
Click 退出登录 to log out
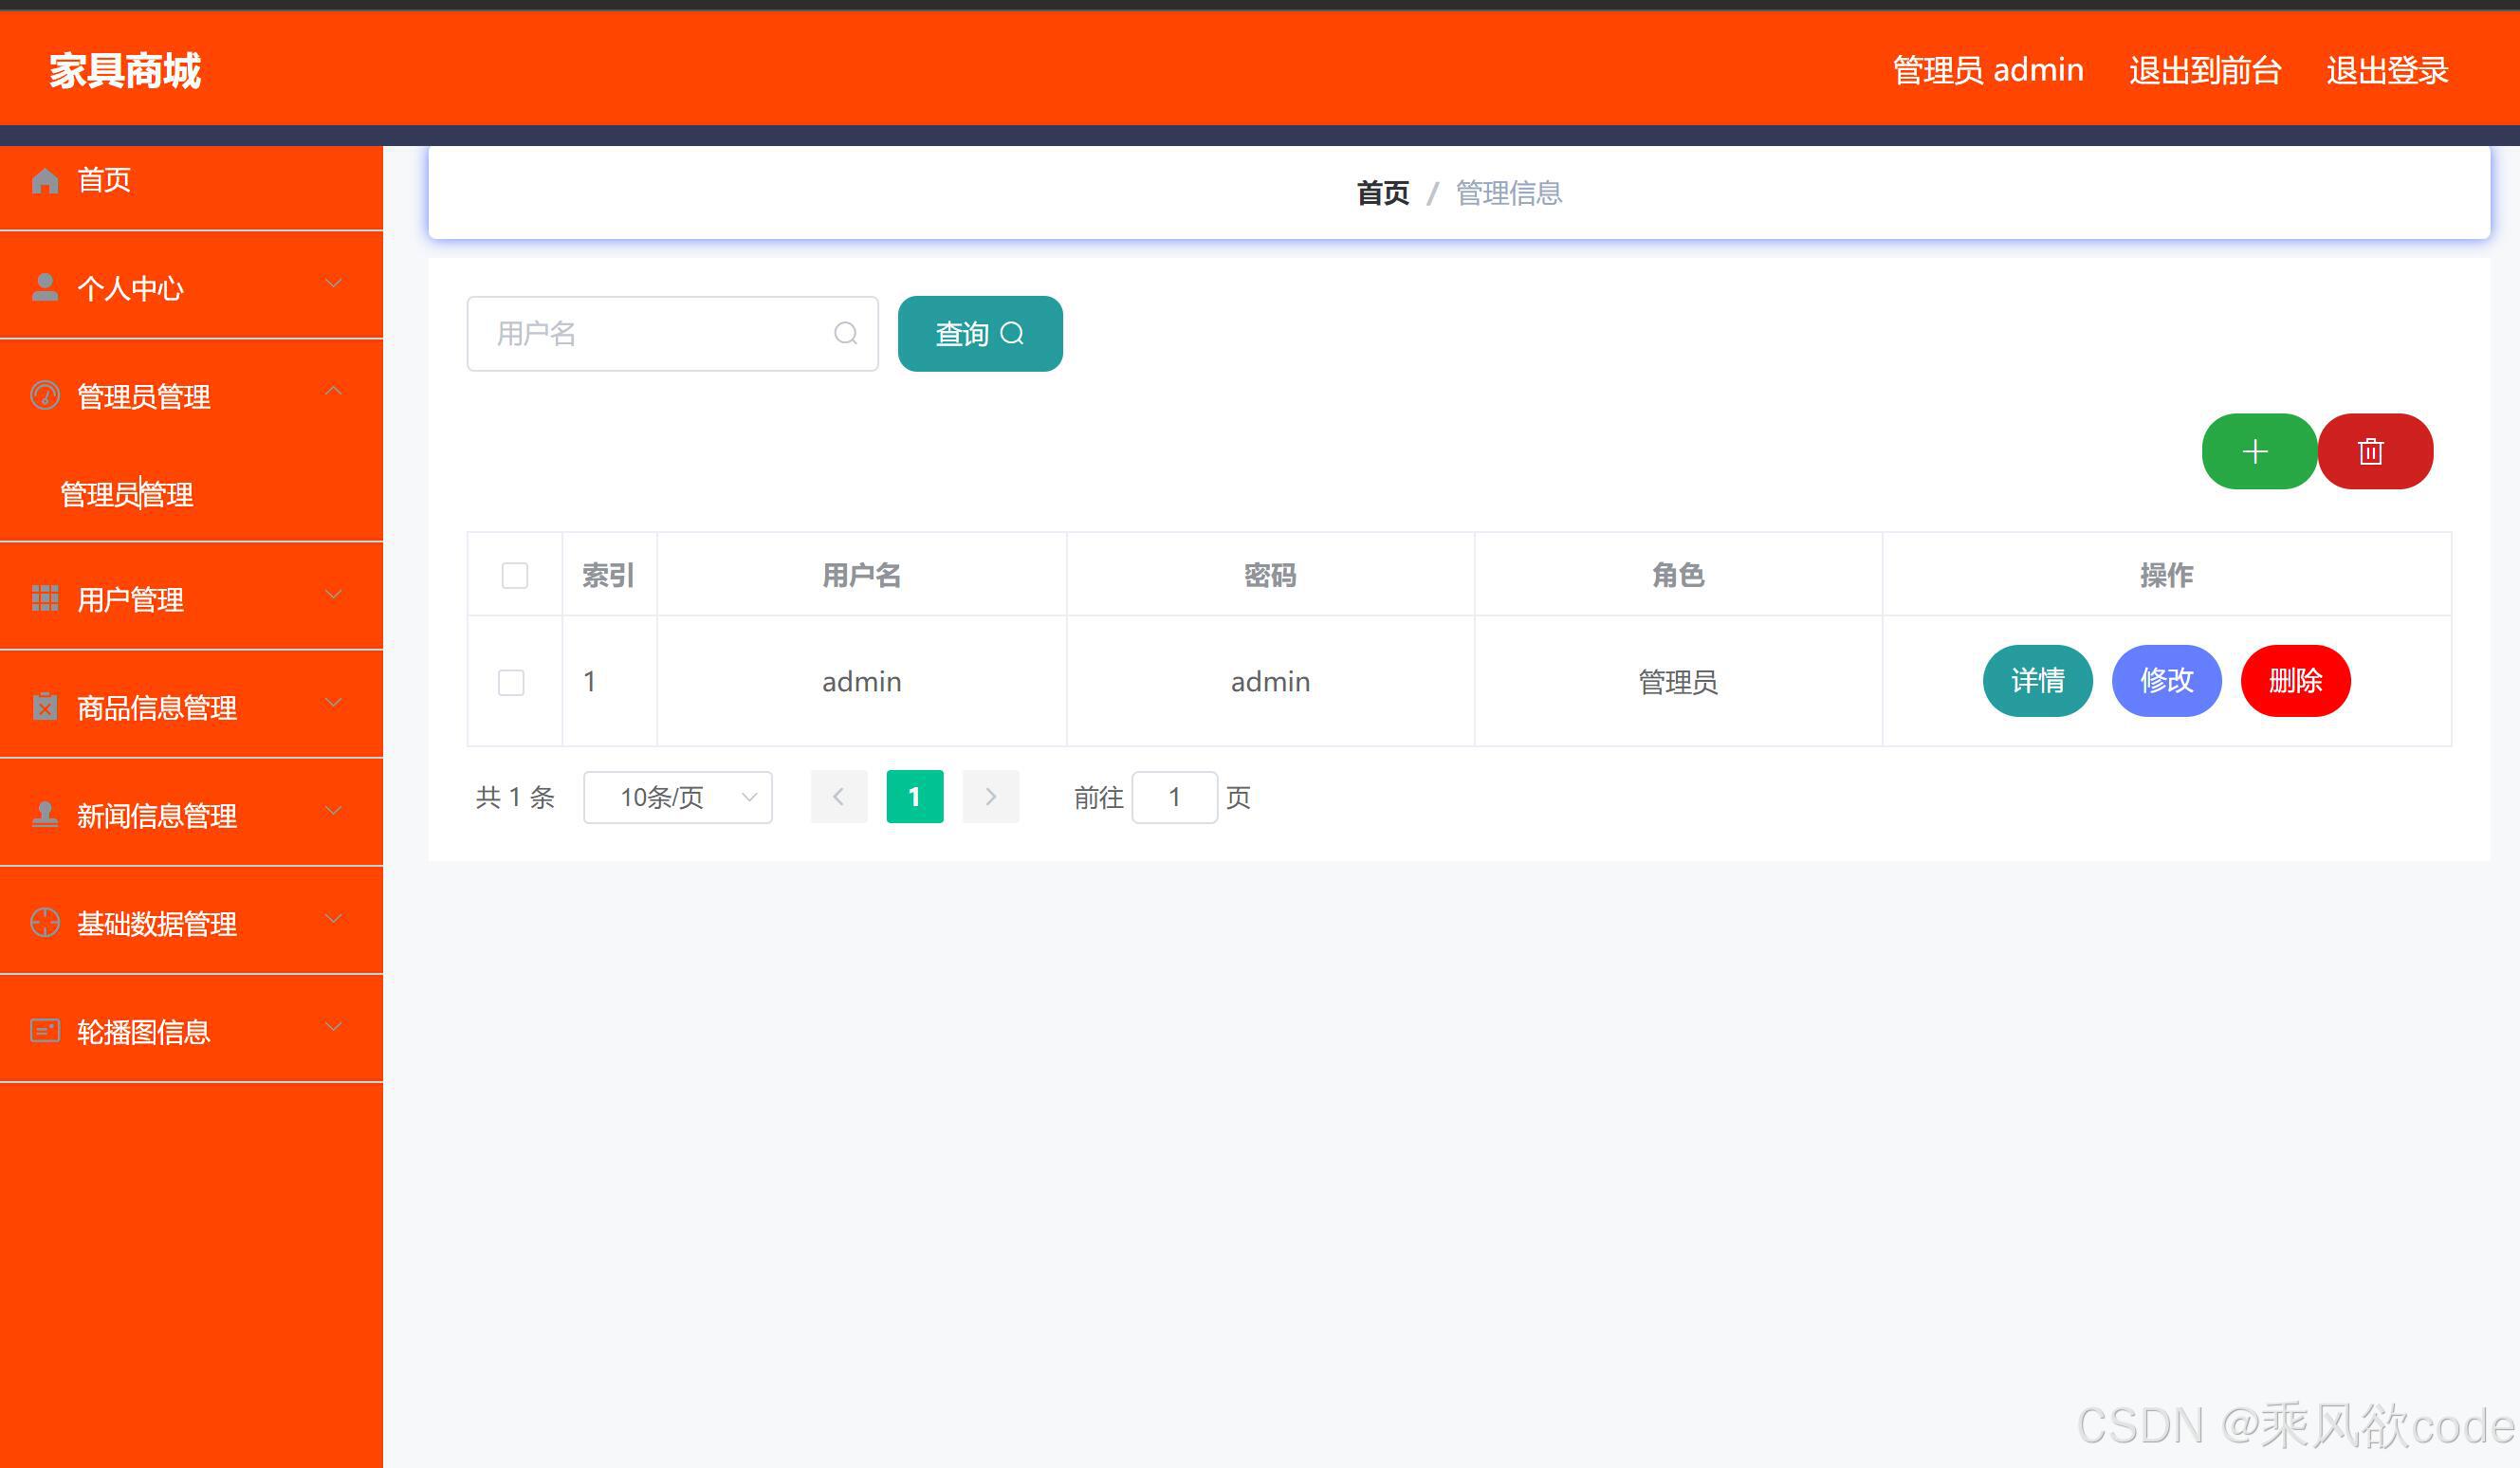(x=2388, y=70)
